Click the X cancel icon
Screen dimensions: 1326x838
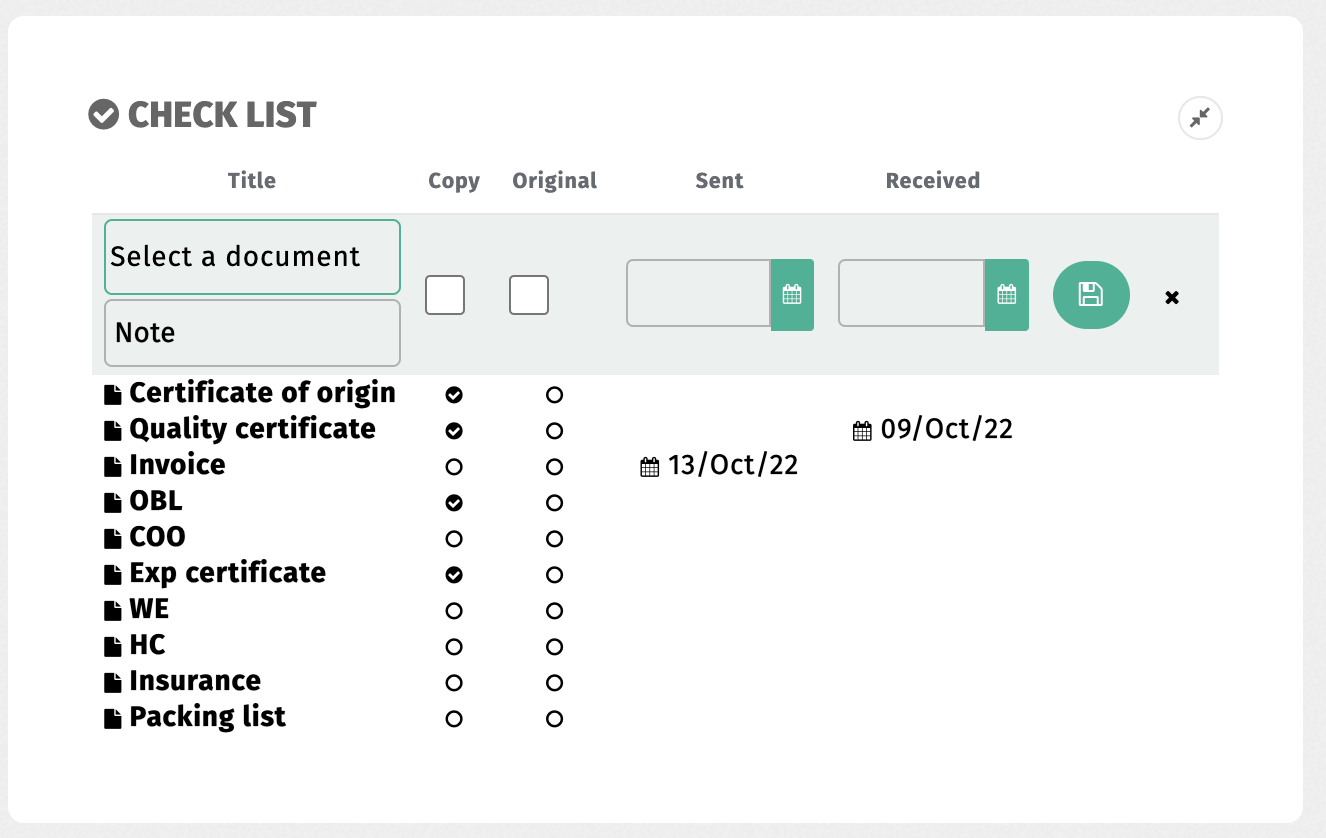pos(1172,297)
